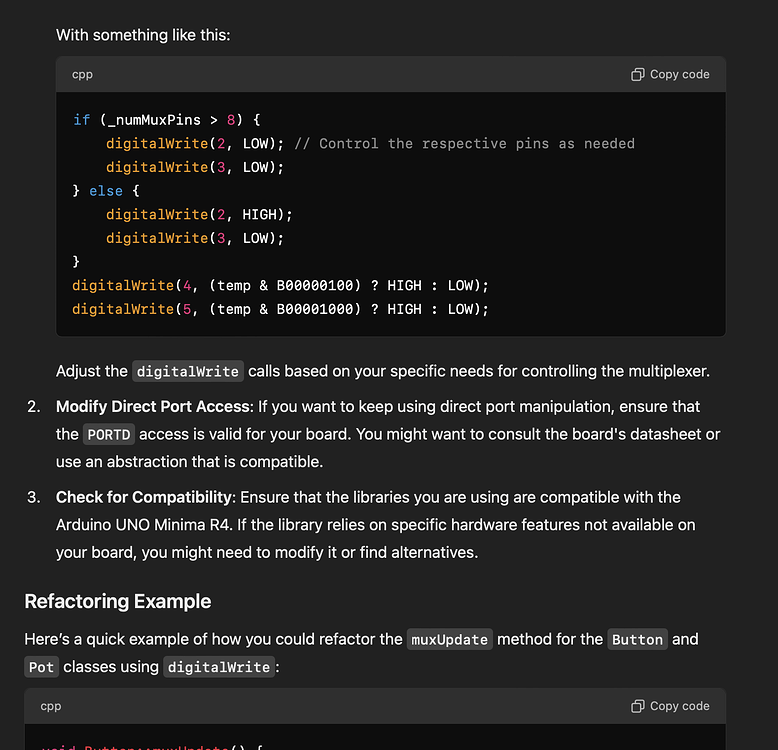Click the inline "Button" class code tag
Image resolution: width=778 pixels, height=750 pixels.
[x=638, y=639]
